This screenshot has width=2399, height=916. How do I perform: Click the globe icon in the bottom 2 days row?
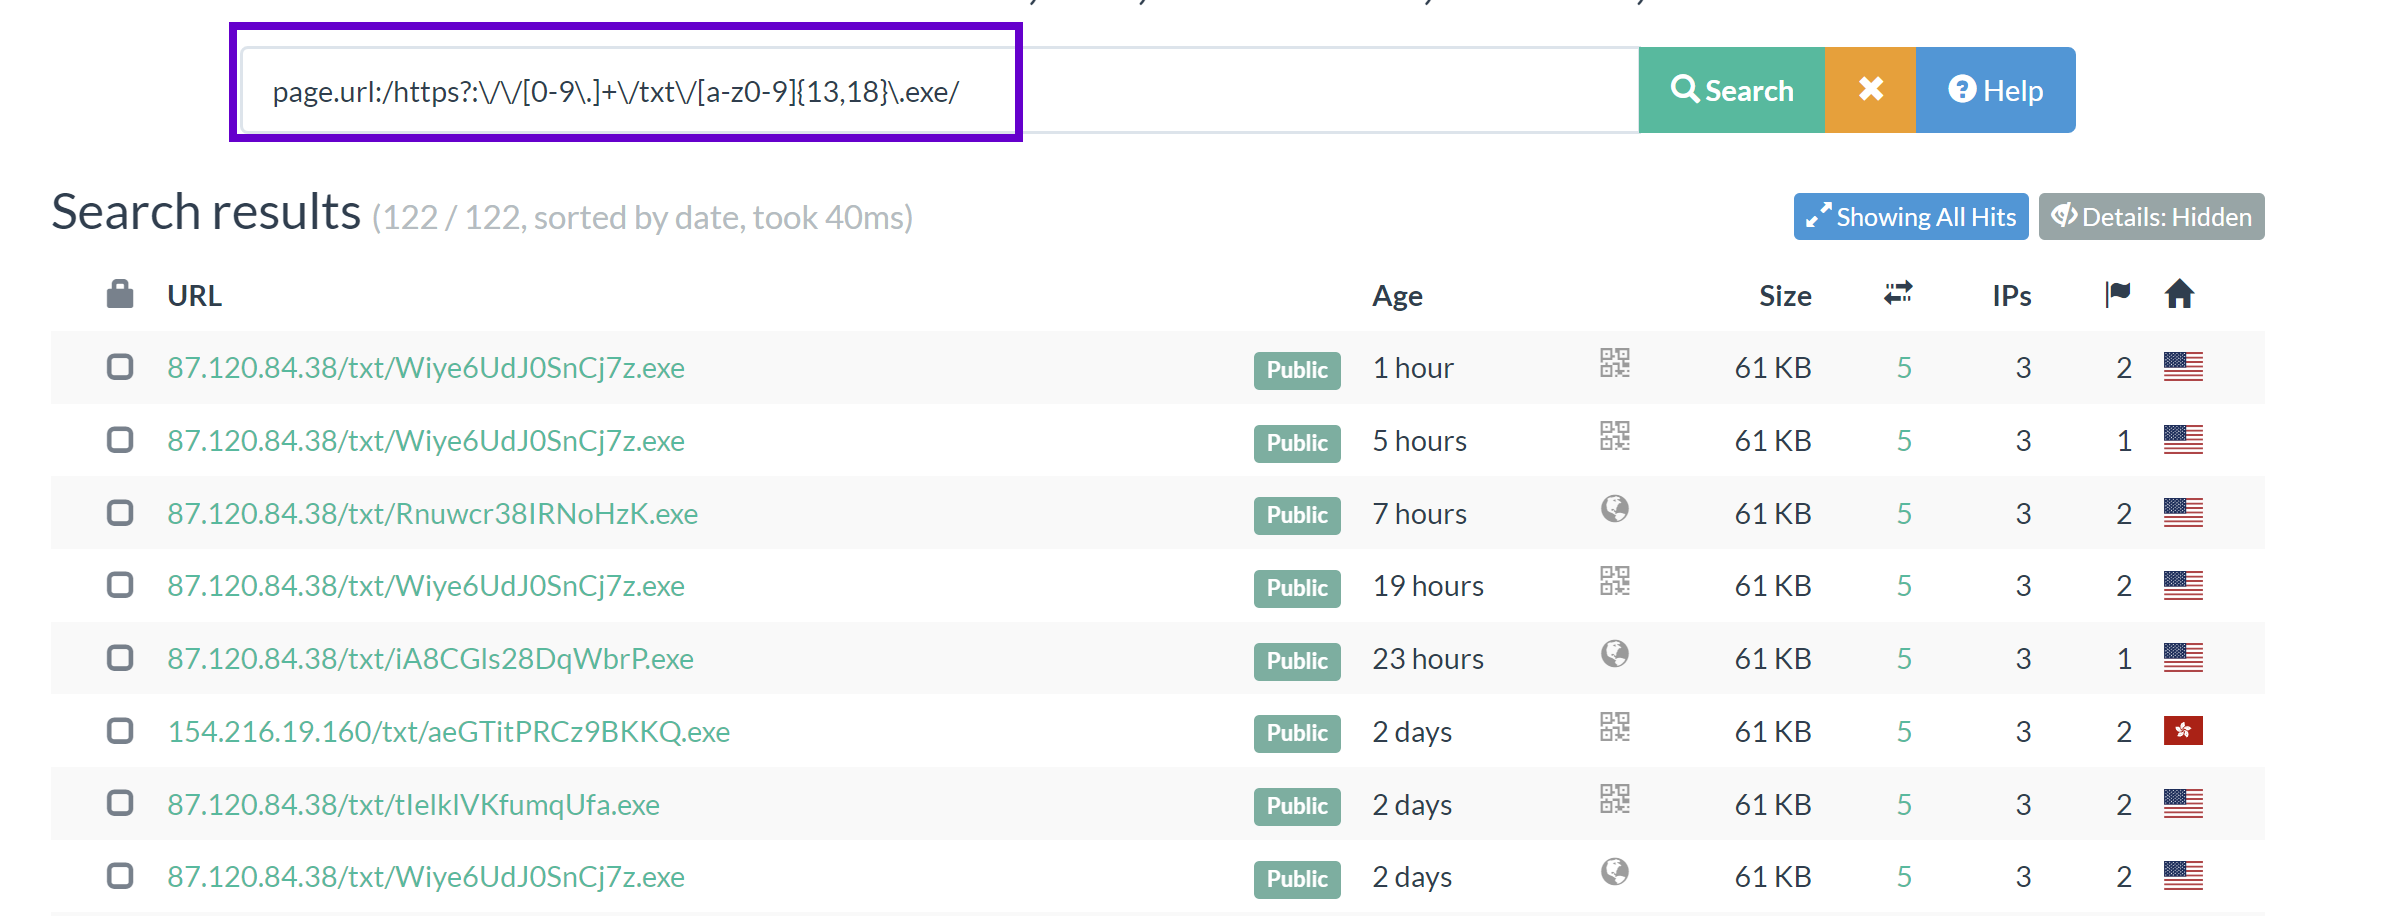(1615, 872)
